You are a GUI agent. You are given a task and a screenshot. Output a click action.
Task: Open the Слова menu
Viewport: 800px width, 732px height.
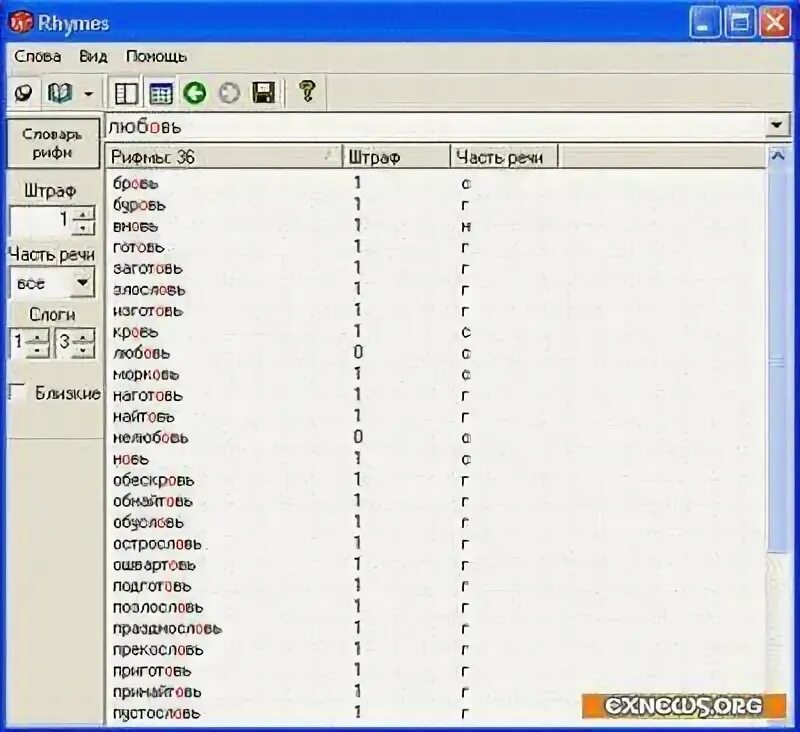[x=38, y=56]
